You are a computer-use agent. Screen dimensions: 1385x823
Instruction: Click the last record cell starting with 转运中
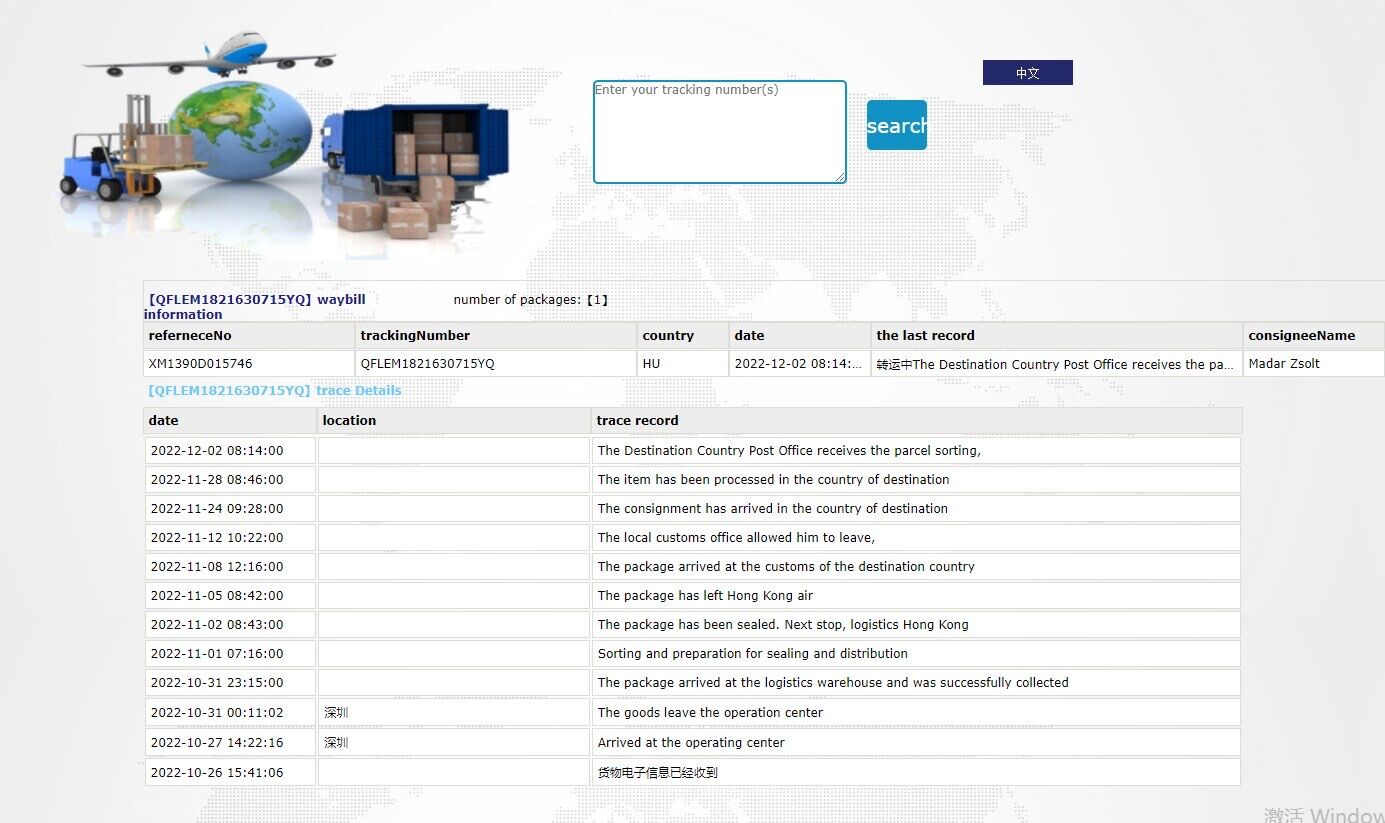click(1057, 364)
